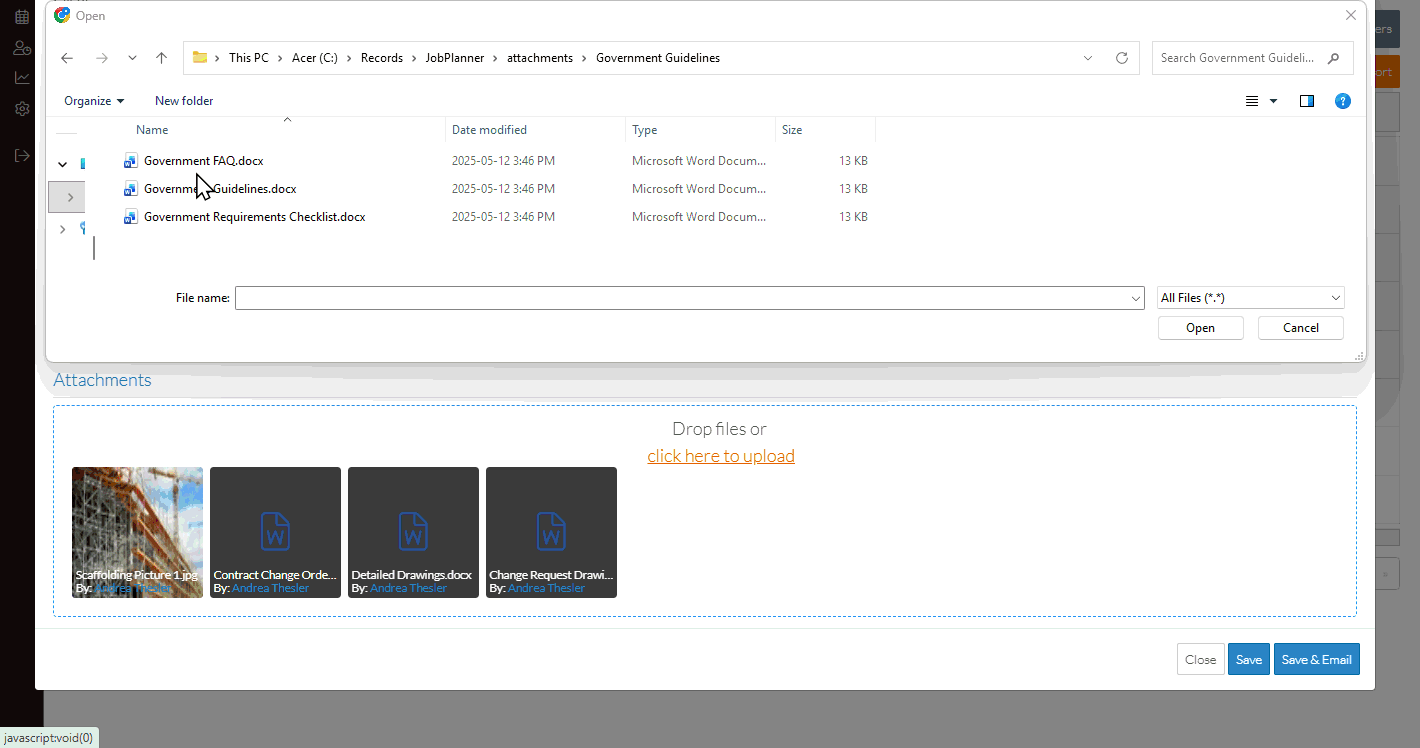
Task: Click the Forward arrow in the Open dialog
Action: [101, 58]
